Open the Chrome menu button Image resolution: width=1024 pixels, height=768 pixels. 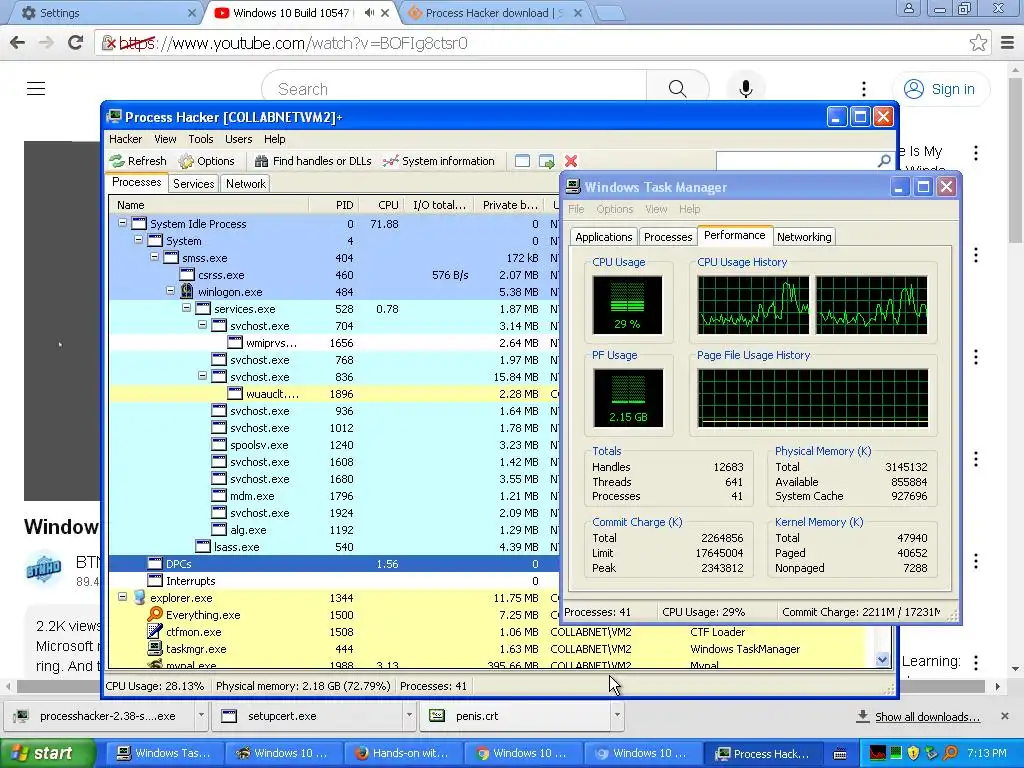click(x=1008, y=43)
